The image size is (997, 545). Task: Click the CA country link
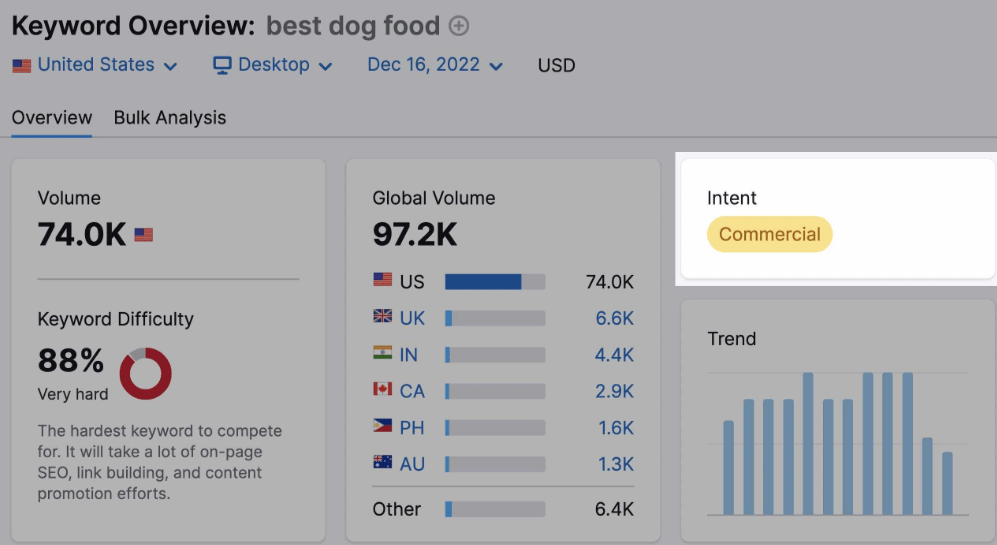pyautogui.click(x=412, y=391)
